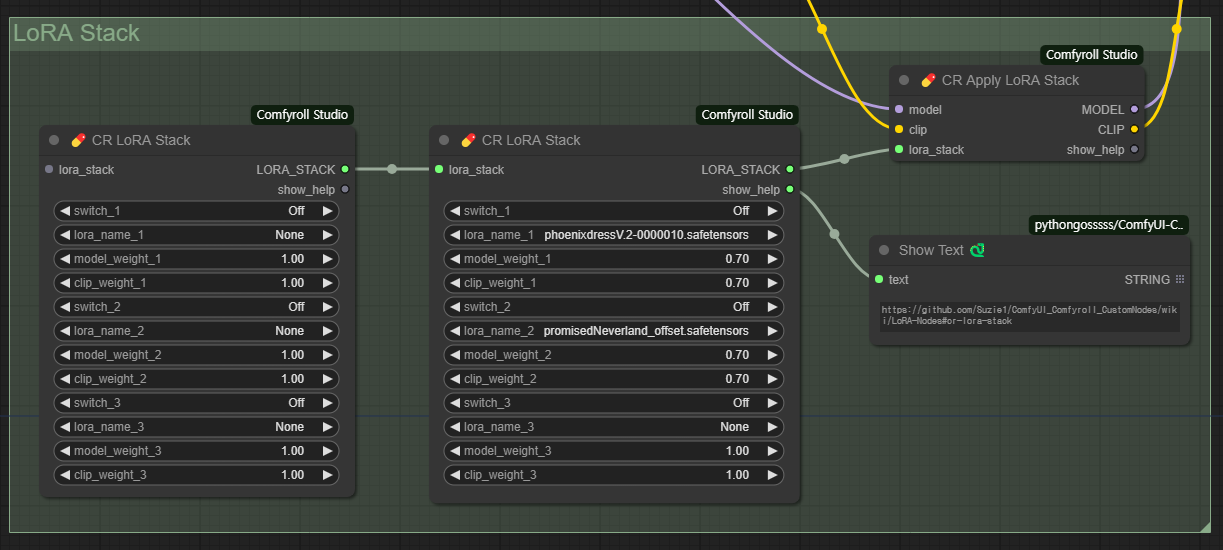
Task: Click the right arrow of phoenixdressV.2 lora_name_1
Action: (x=771, y=235)
